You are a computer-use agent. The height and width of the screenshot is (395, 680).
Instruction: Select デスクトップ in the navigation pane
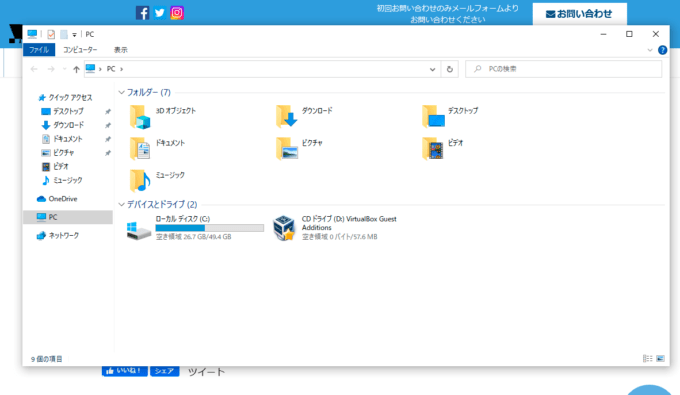[x=63, y=111]
